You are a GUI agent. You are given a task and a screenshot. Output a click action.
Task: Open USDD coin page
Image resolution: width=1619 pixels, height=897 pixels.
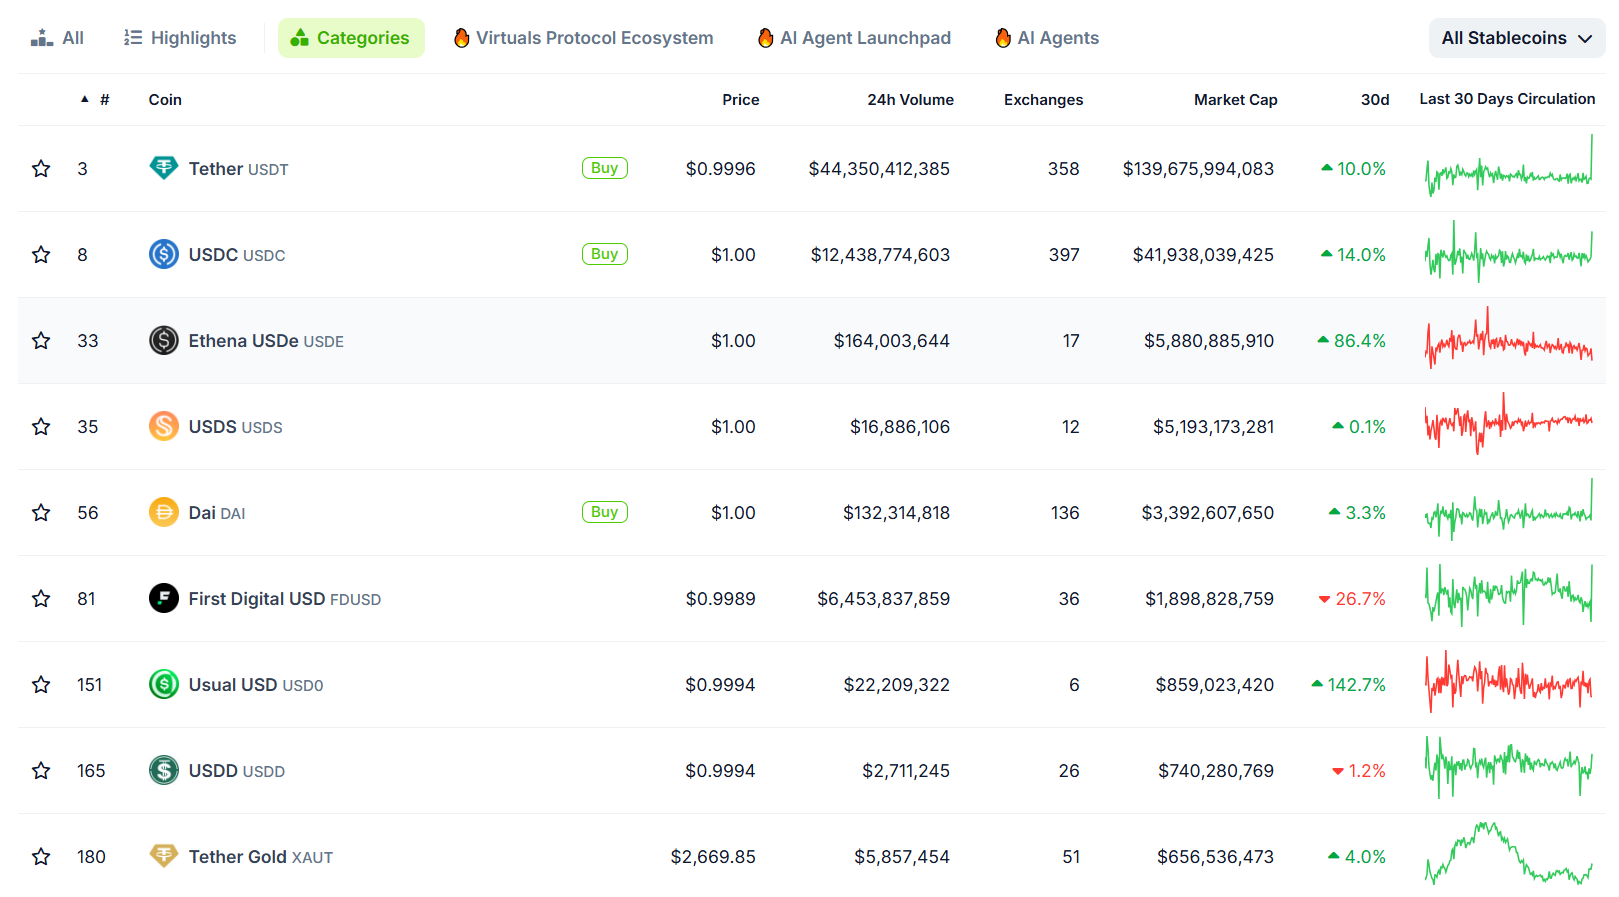pos(237,771)
